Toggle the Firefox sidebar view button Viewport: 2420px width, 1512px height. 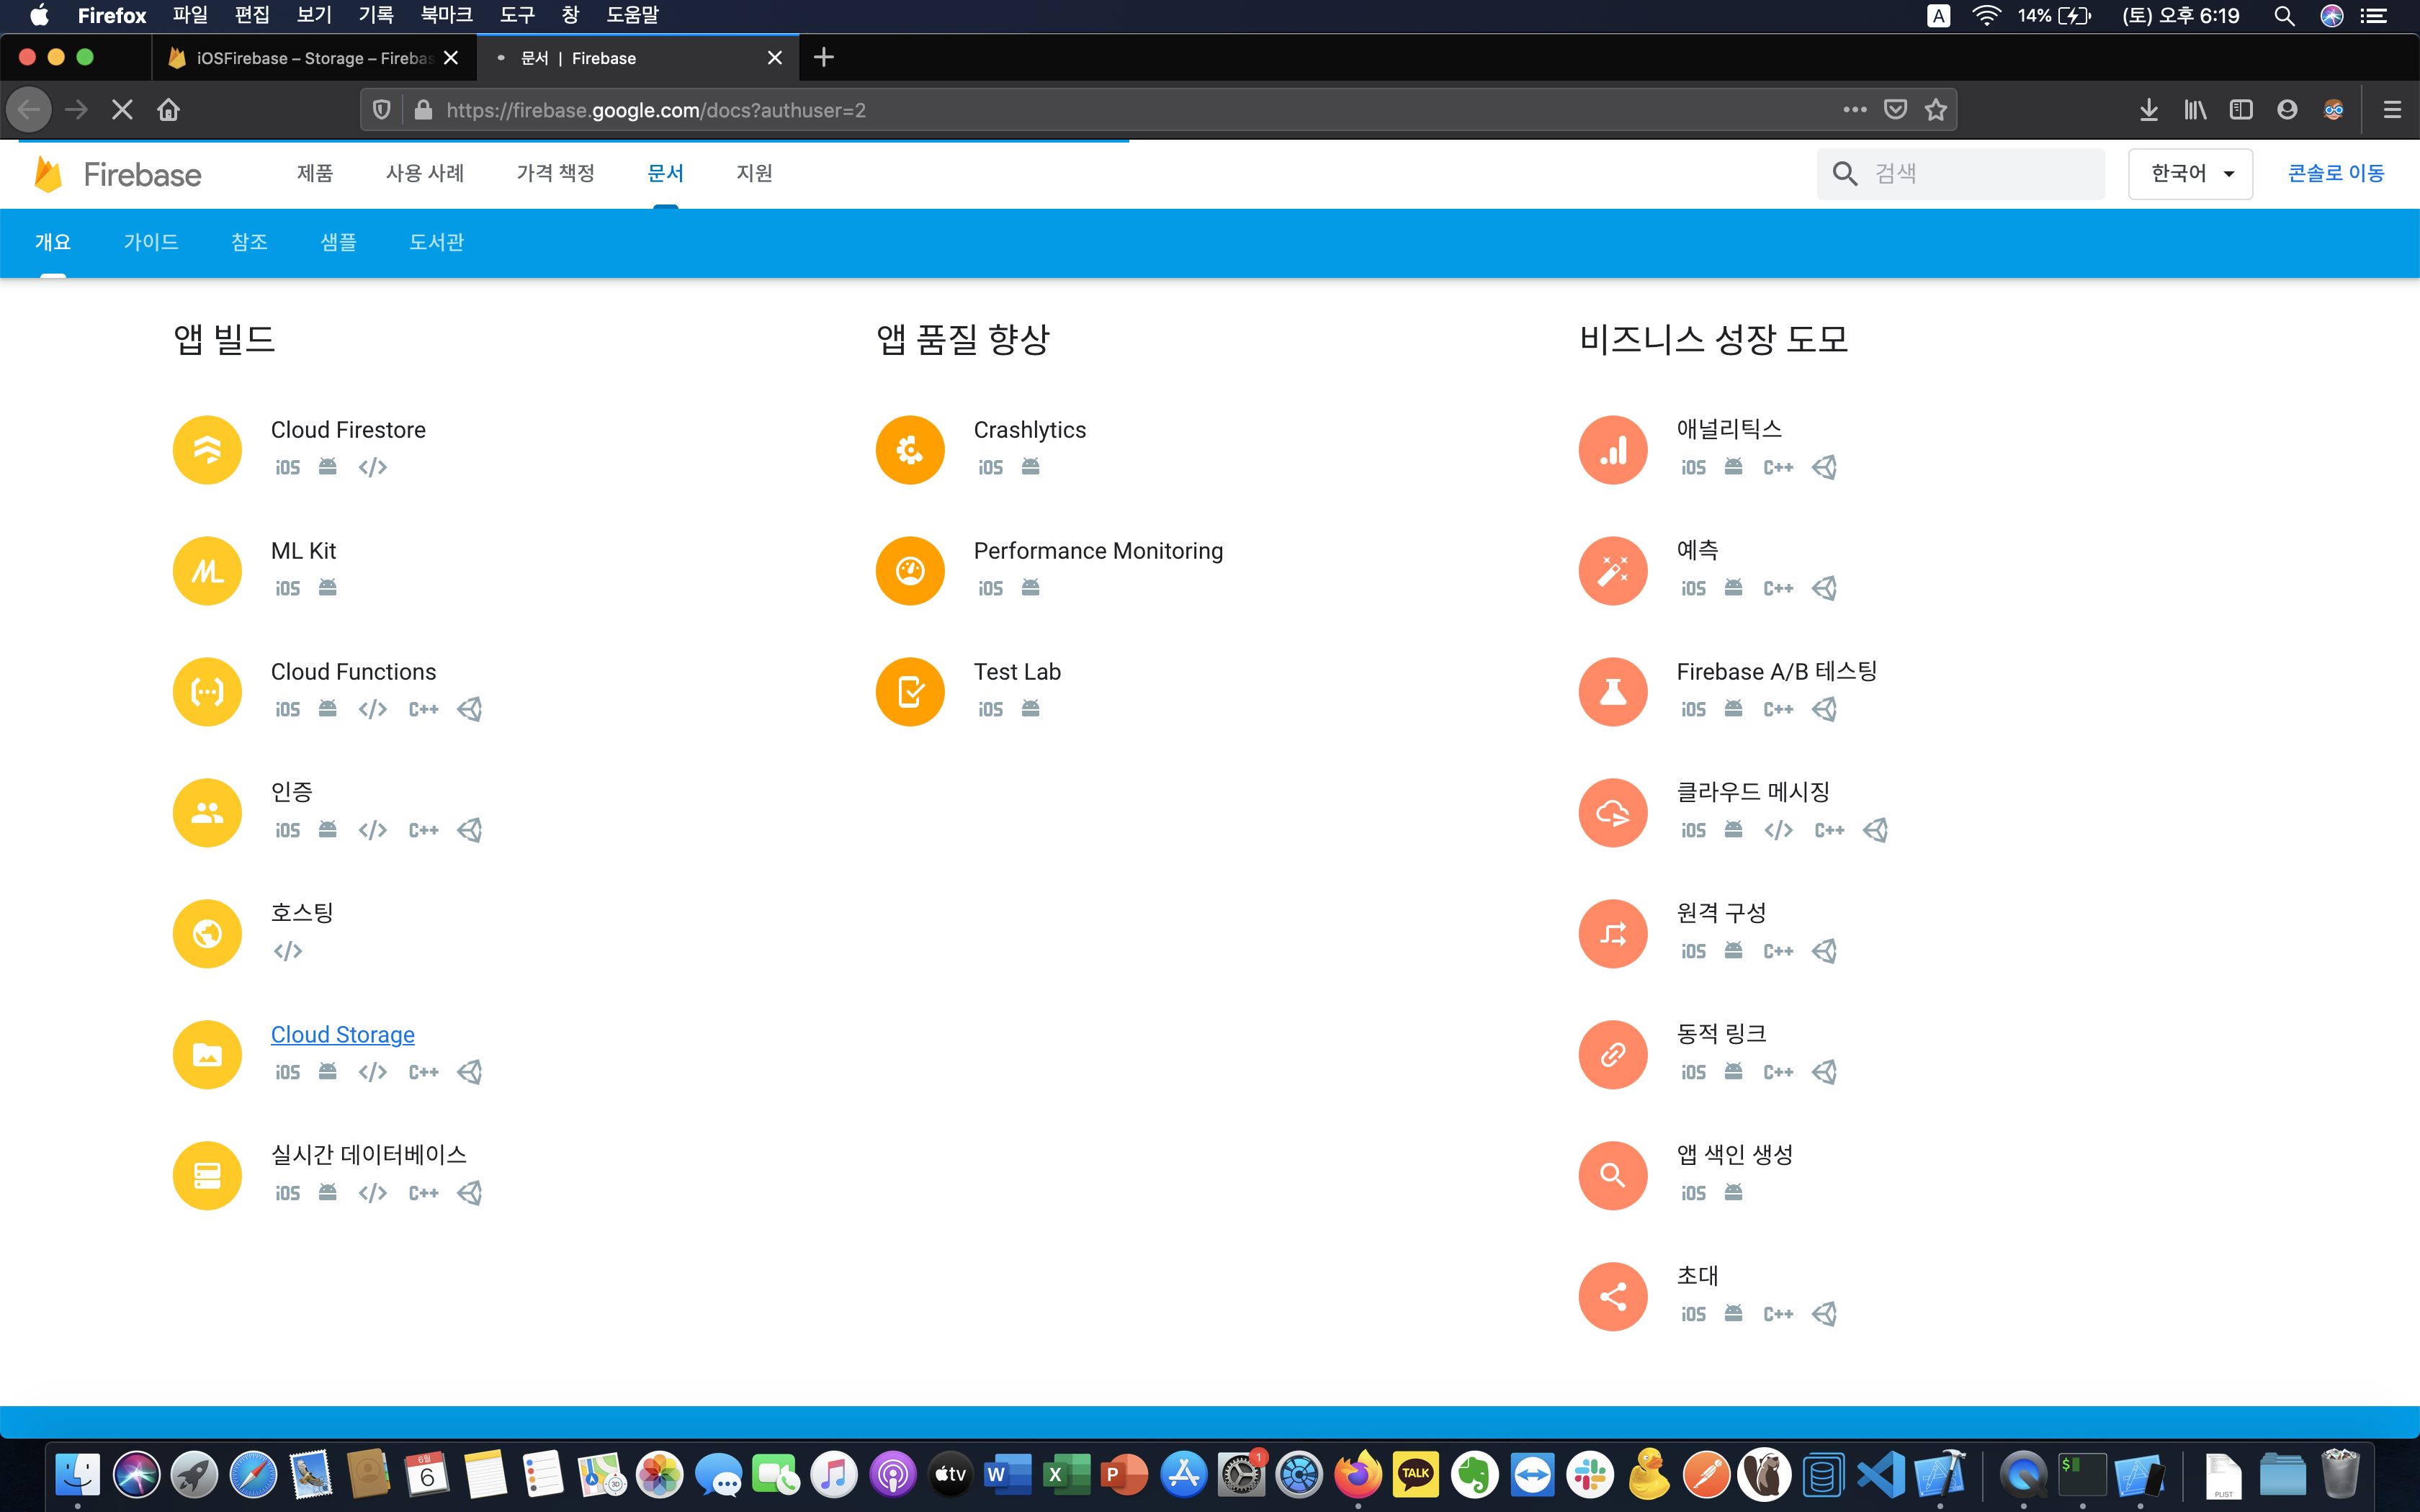click(x=2241, y=110)
